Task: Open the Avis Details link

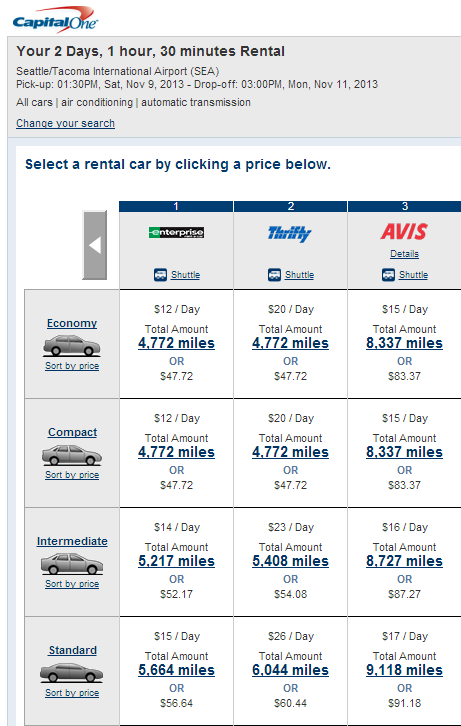Action: coord(404,254)
